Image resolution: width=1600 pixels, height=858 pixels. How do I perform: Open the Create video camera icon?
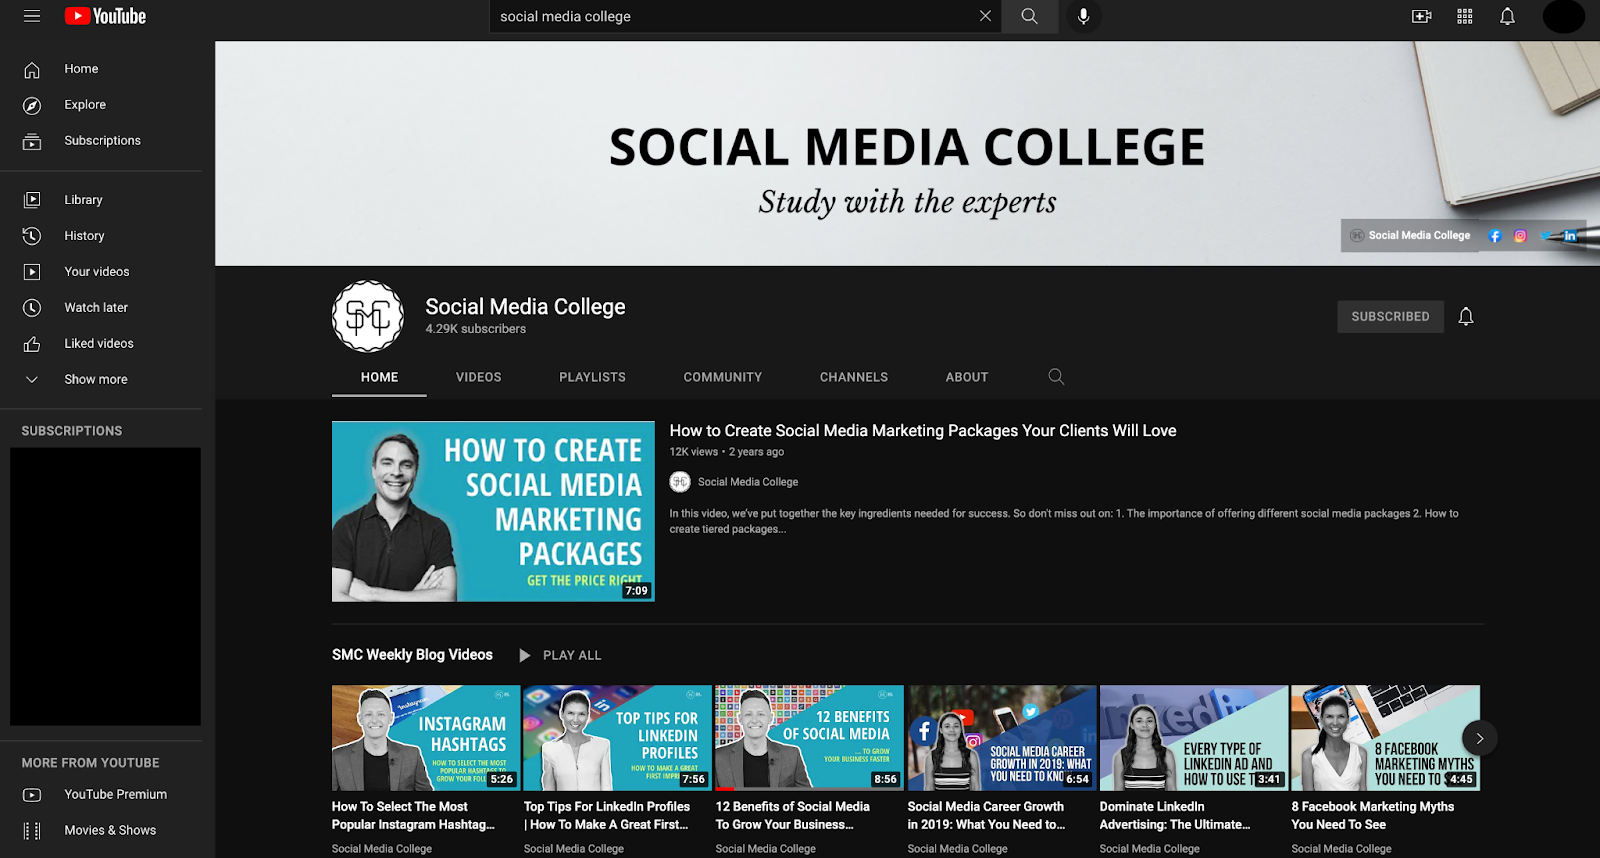[1421, 16]
